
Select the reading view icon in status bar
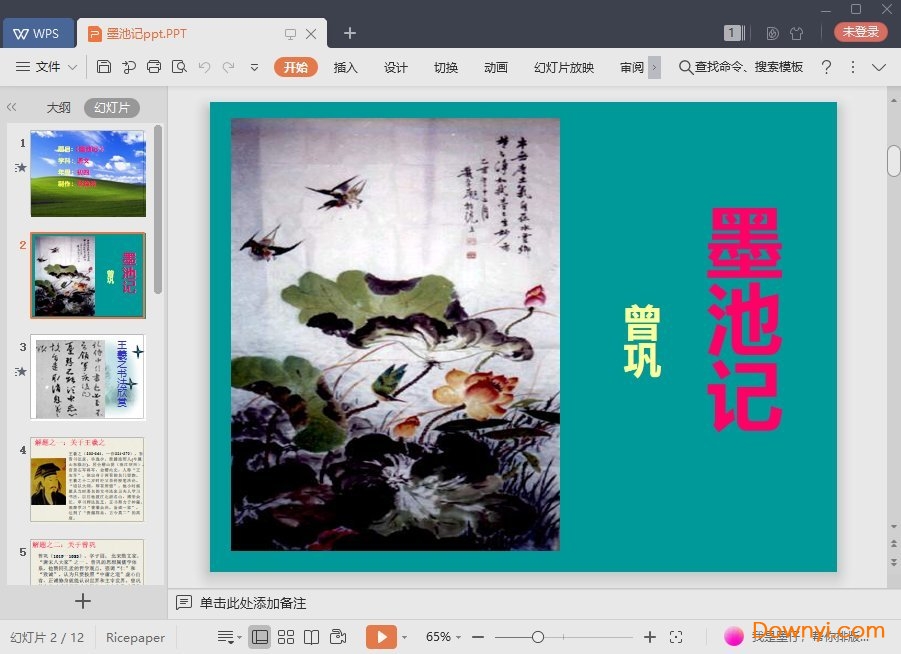pos(311,637)
